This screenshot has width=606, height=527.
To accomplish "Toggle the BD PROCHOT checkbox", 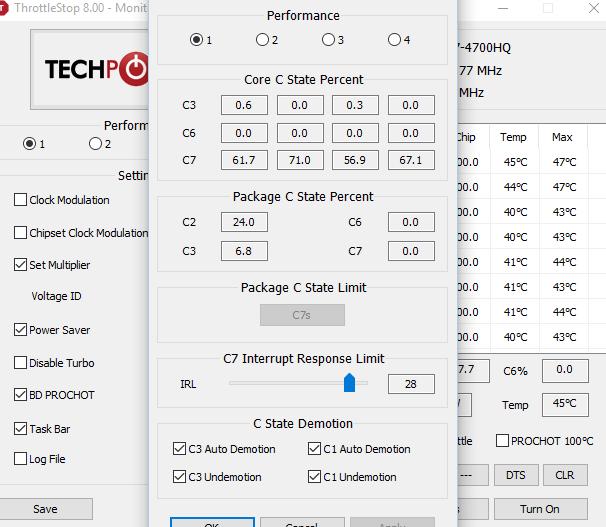I will pos(20,394).
